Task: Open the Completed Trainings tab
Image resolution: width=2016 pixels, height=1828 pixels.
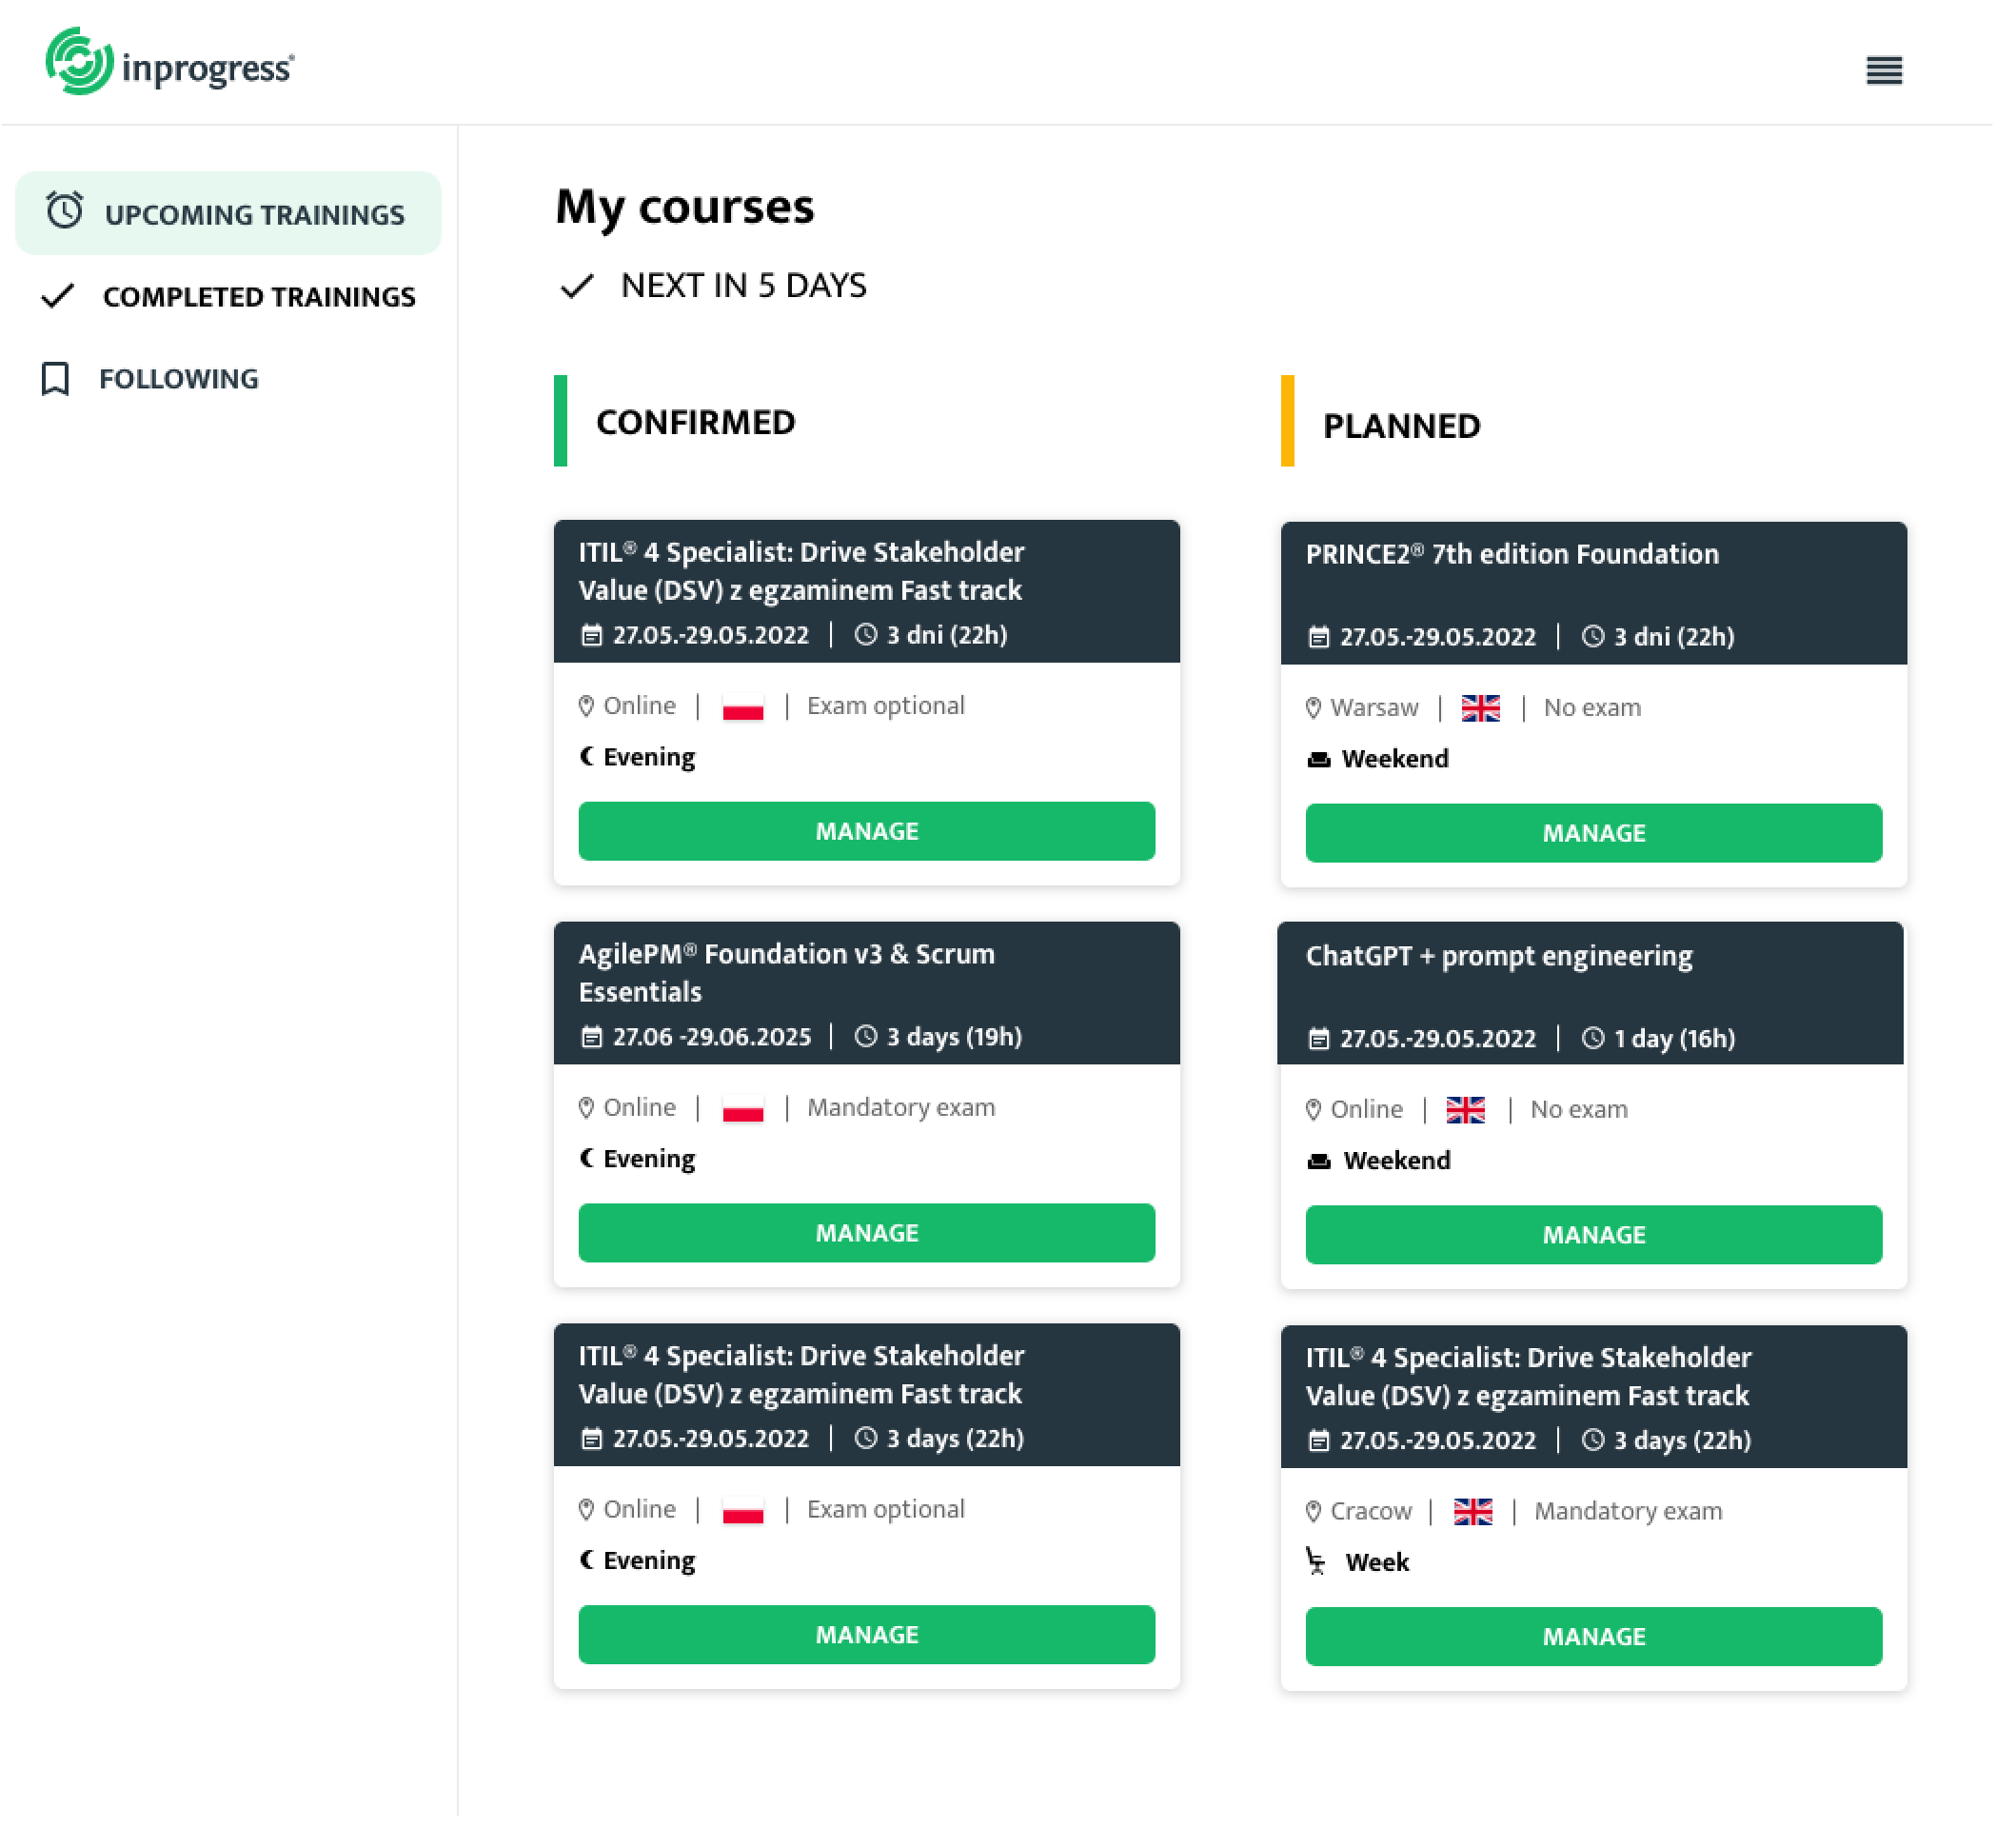Action: coord(258,297)
